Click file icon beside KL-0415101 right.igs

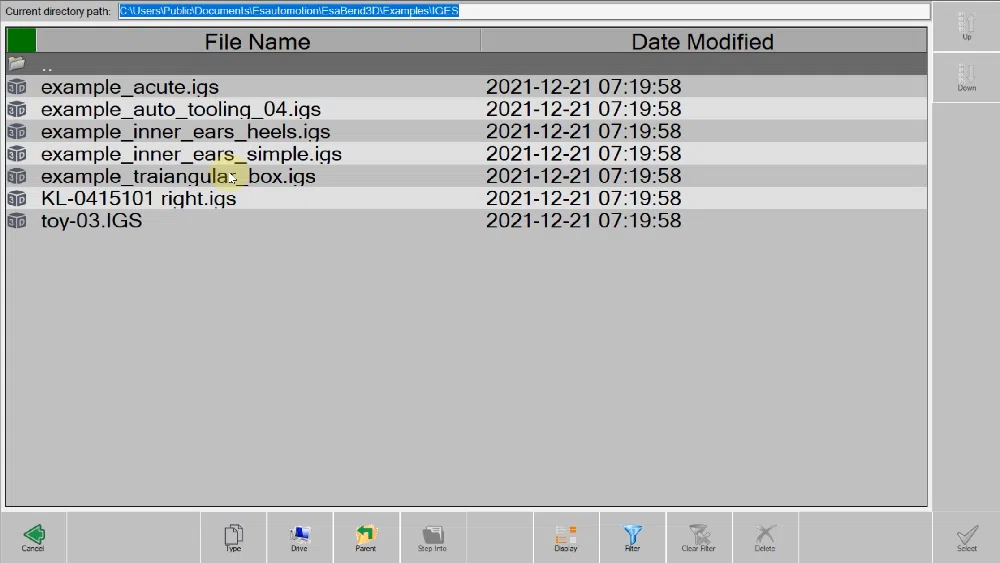[x=17, y=198]
